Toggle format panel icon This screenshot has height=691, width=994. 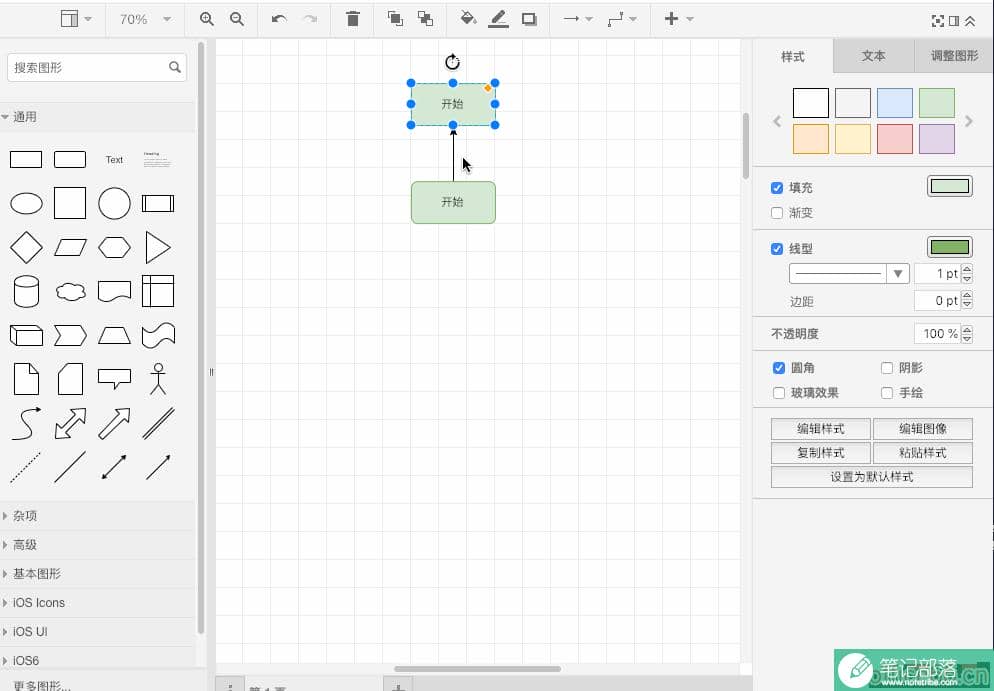(x=954, y=21)
